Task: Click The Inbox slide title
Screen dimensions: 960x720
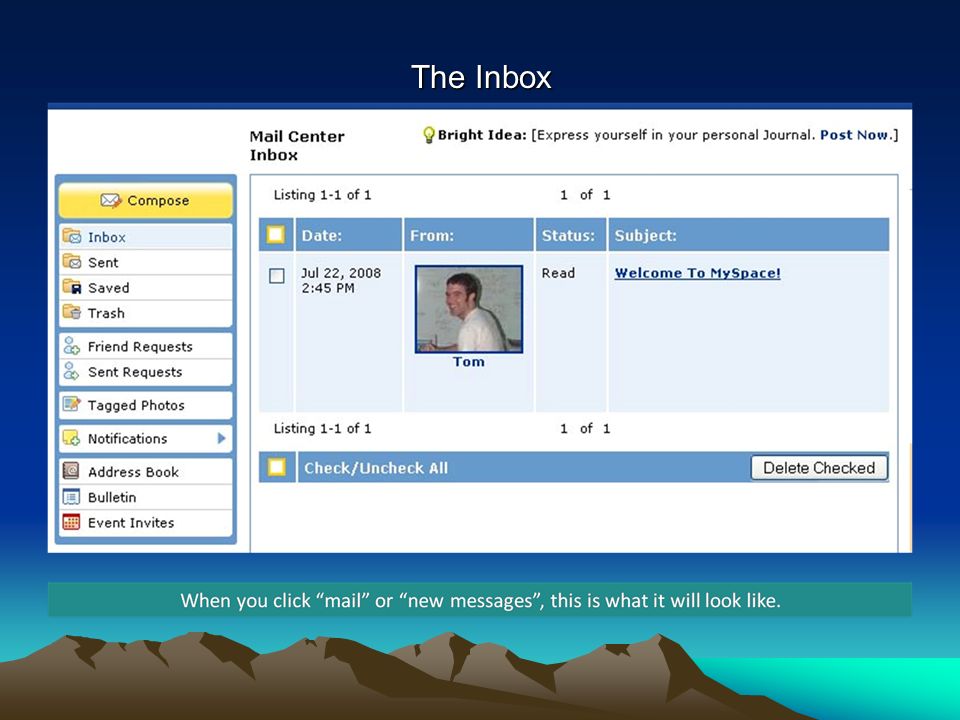Action: [481, 77]
